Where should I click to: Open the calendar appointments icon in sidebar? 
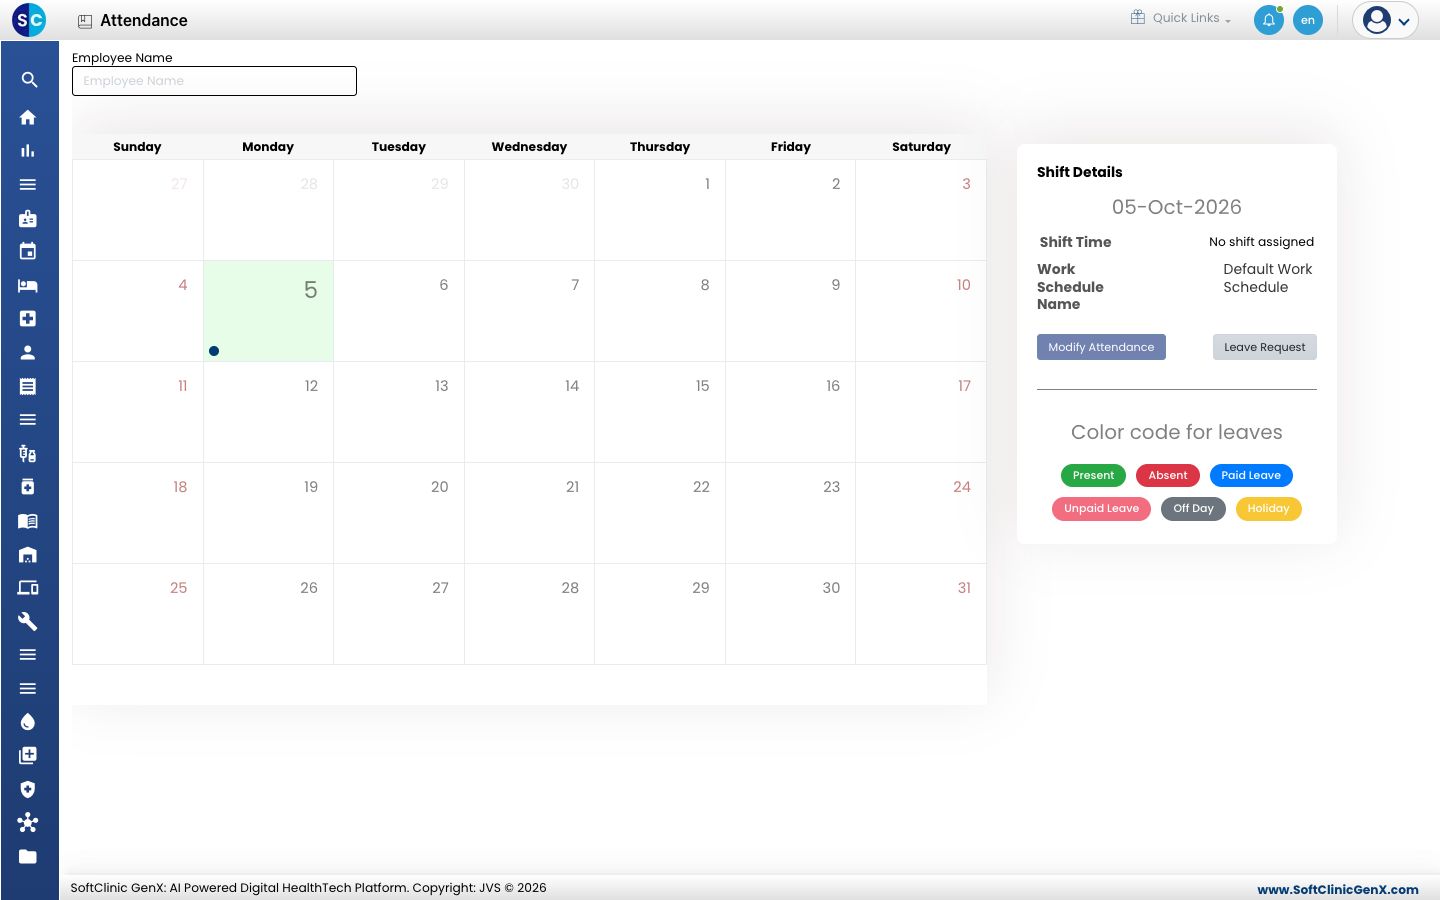28,251
